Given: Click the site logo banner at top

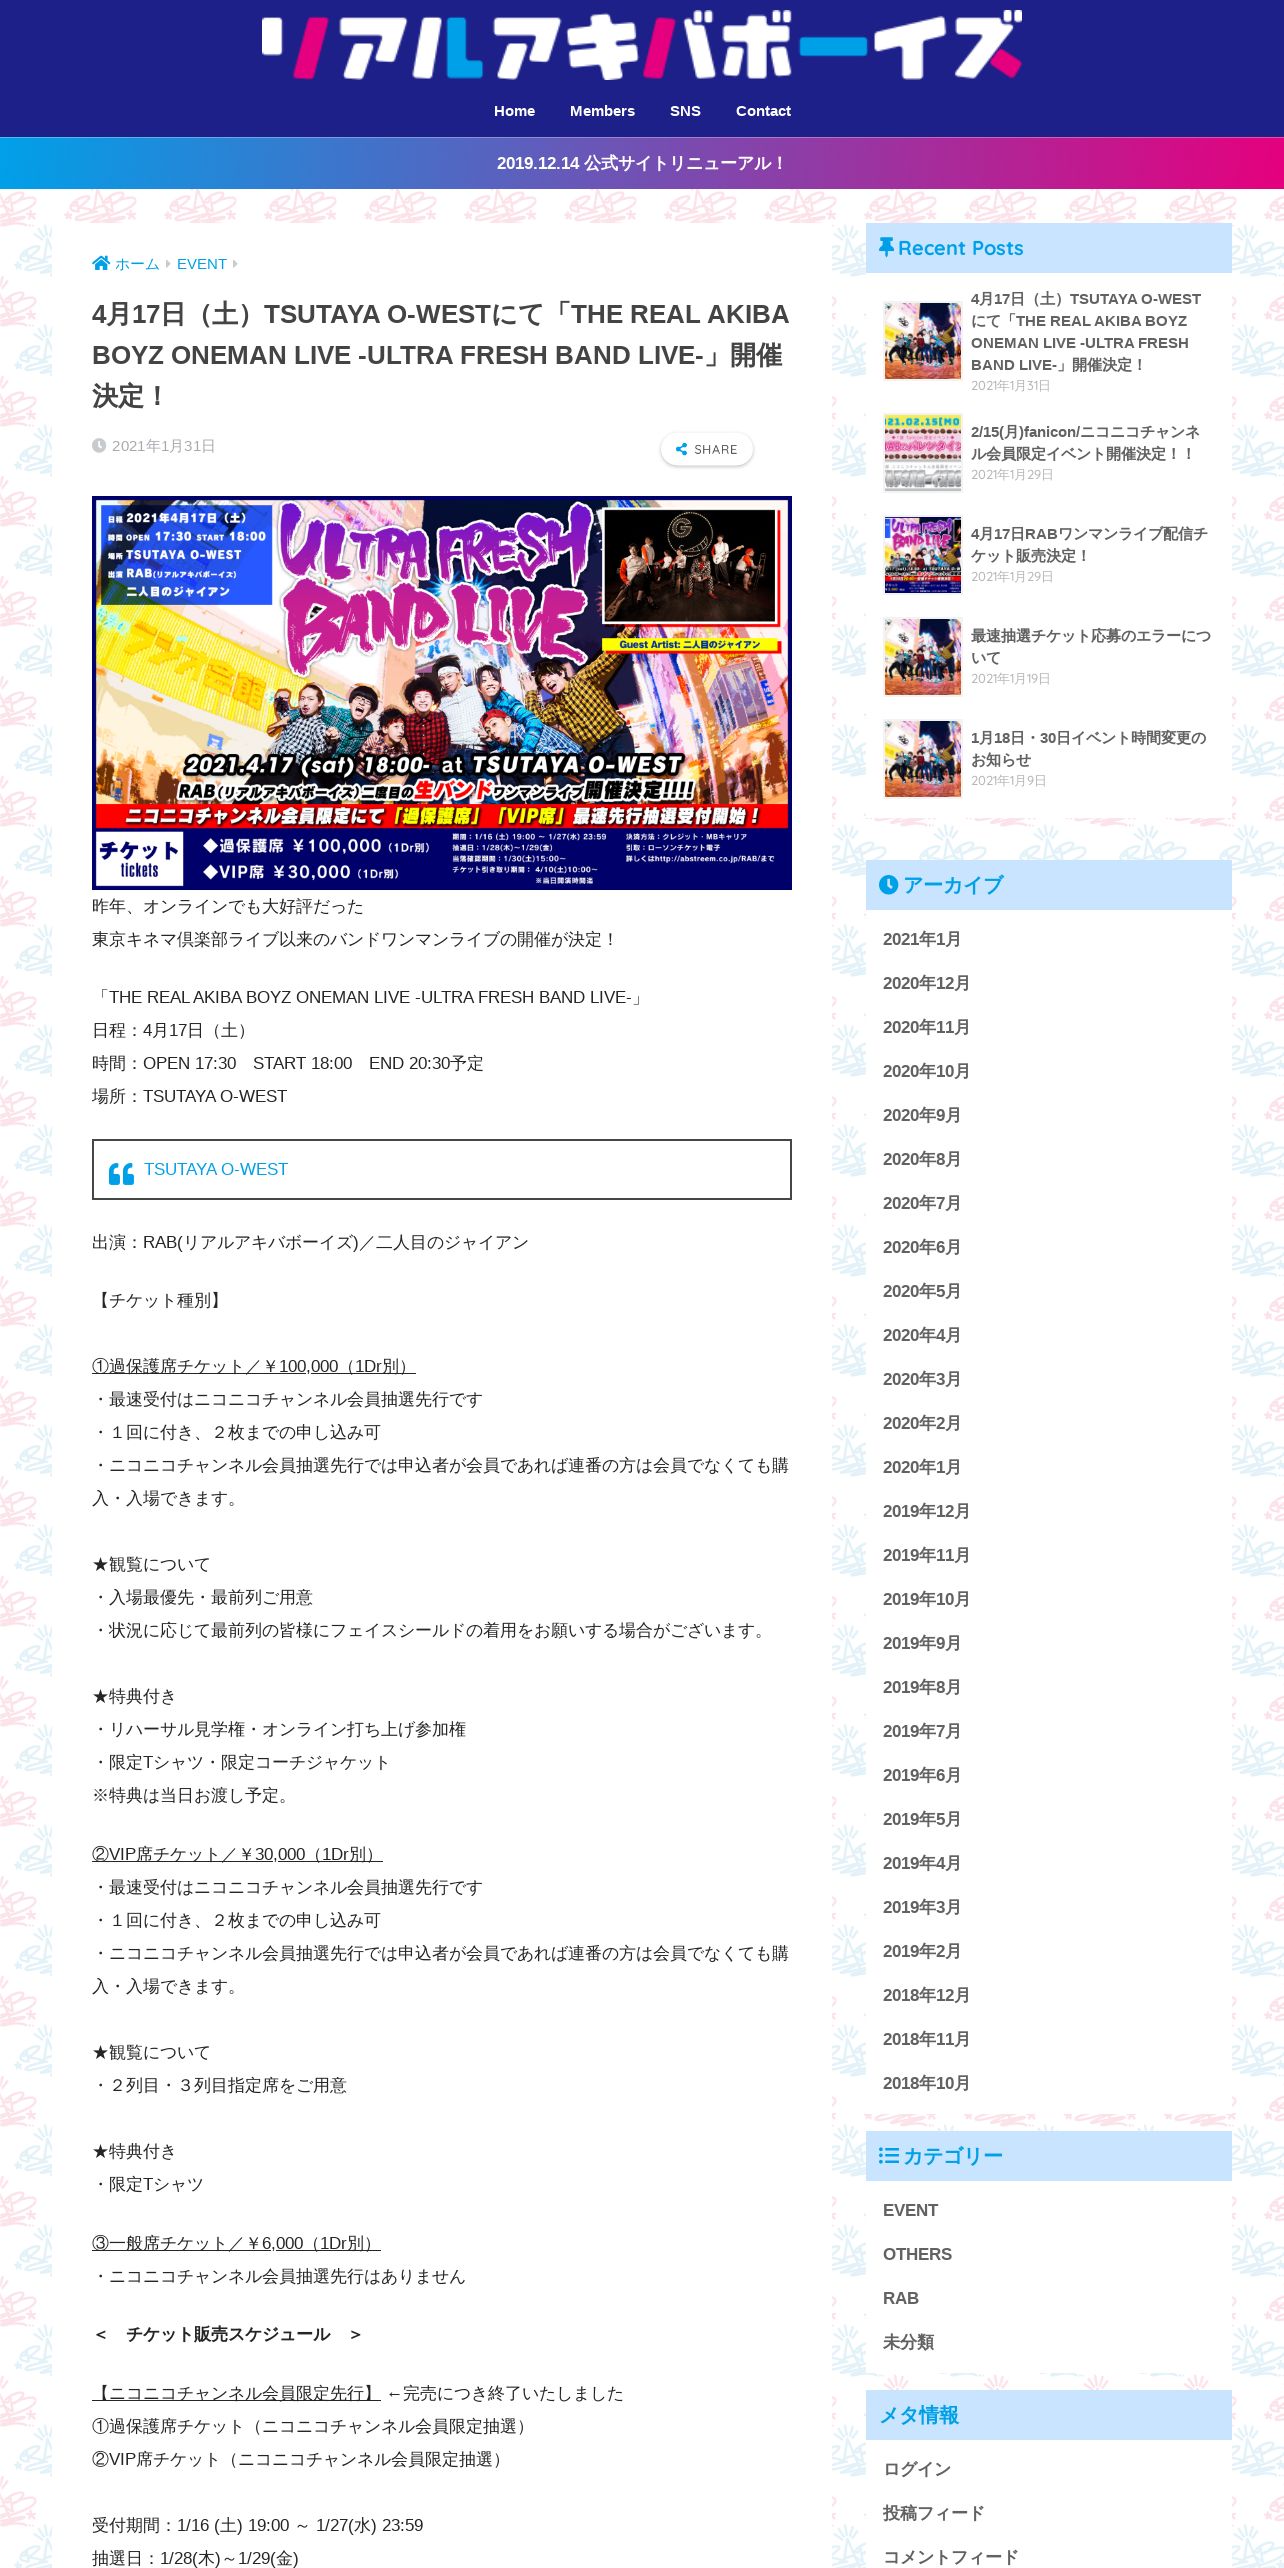Looking at the screenshot, I should point(641,46).
